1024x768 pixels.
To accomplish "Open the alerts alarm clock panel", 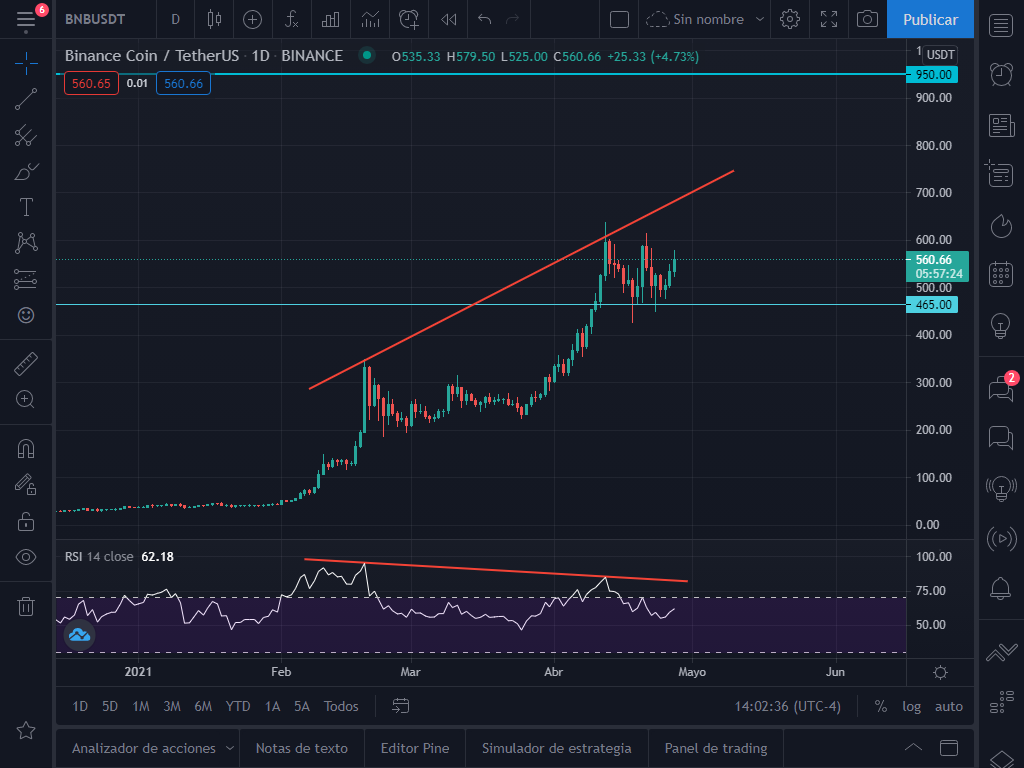I will tap(1000, 74).
